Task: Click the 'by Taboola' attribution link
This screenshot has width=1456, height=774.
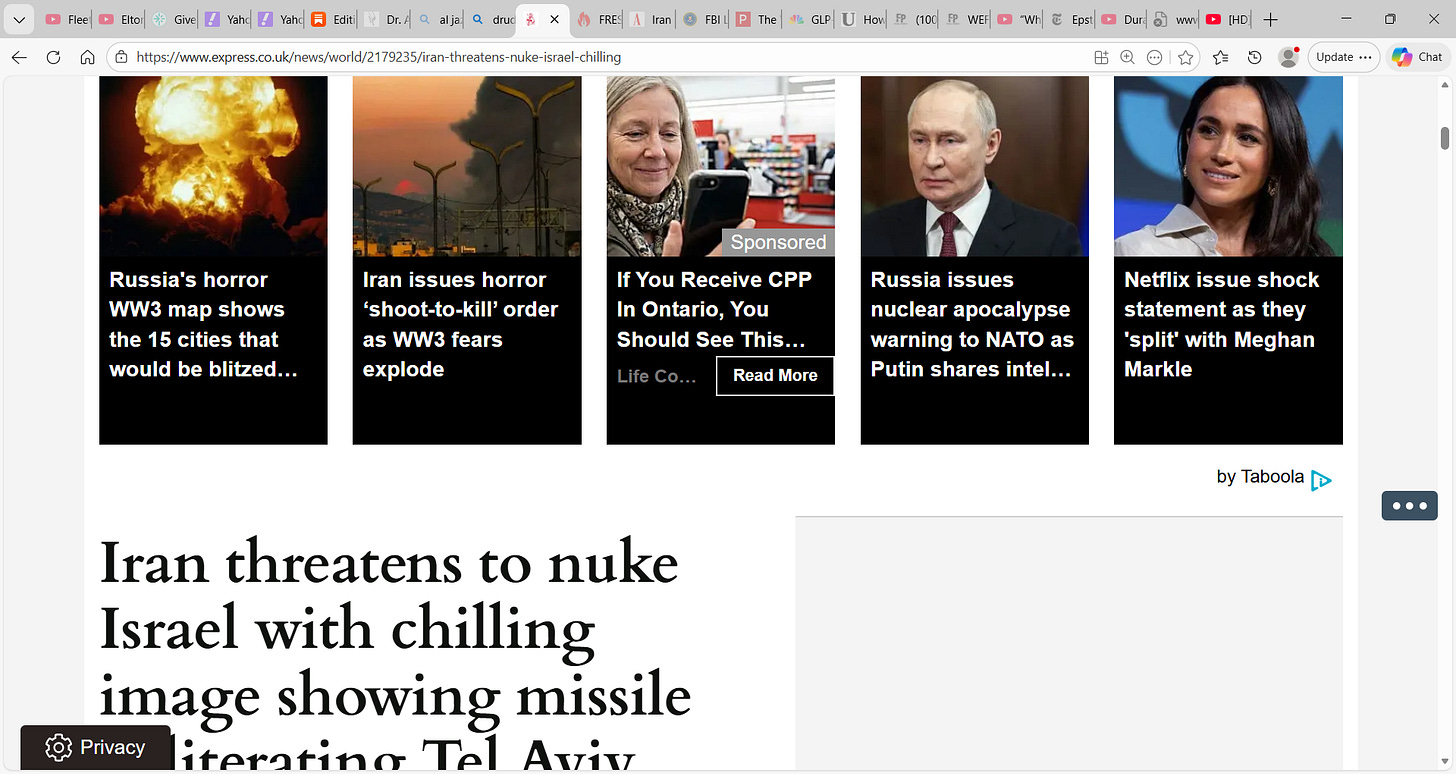Action: 1260,477
